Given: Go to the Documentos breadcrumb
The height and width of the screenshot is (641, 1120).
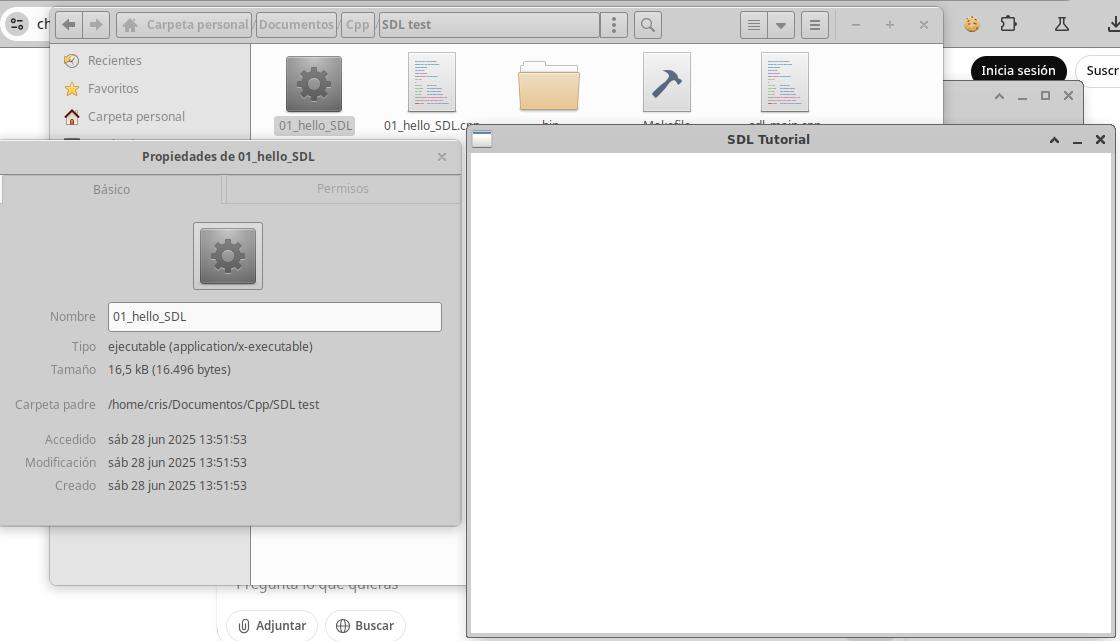Looking at the screenshot, I should [x=296, y=25].
